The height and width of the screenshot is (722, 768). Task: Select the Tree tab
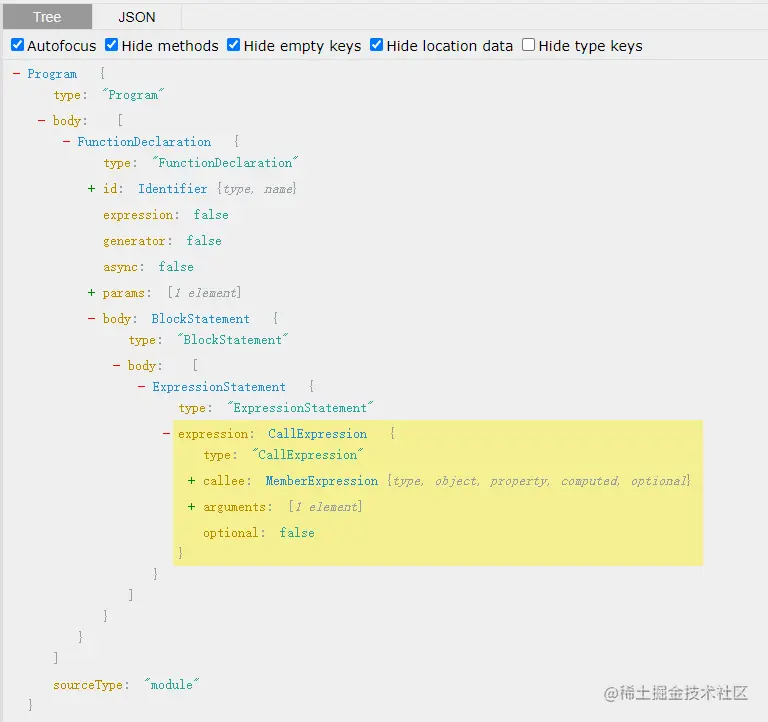(x=47, y=17)
